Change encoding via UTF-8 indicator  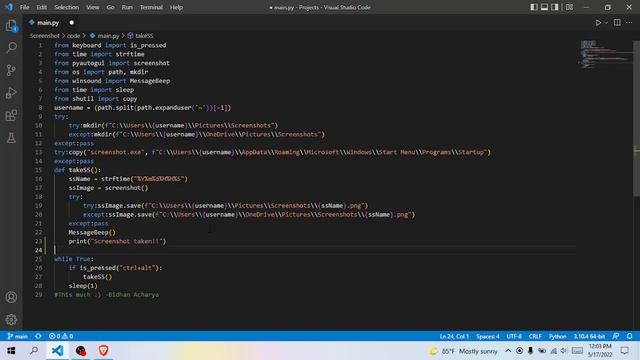point(514,336)
